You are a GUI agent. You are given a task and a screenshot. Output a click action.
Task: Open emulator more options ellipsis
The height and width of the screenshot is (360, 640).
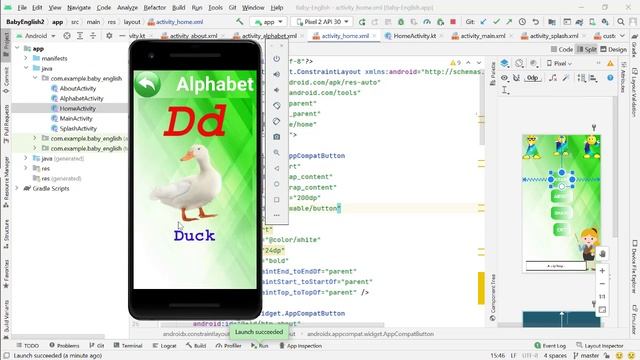click(277, 215)
